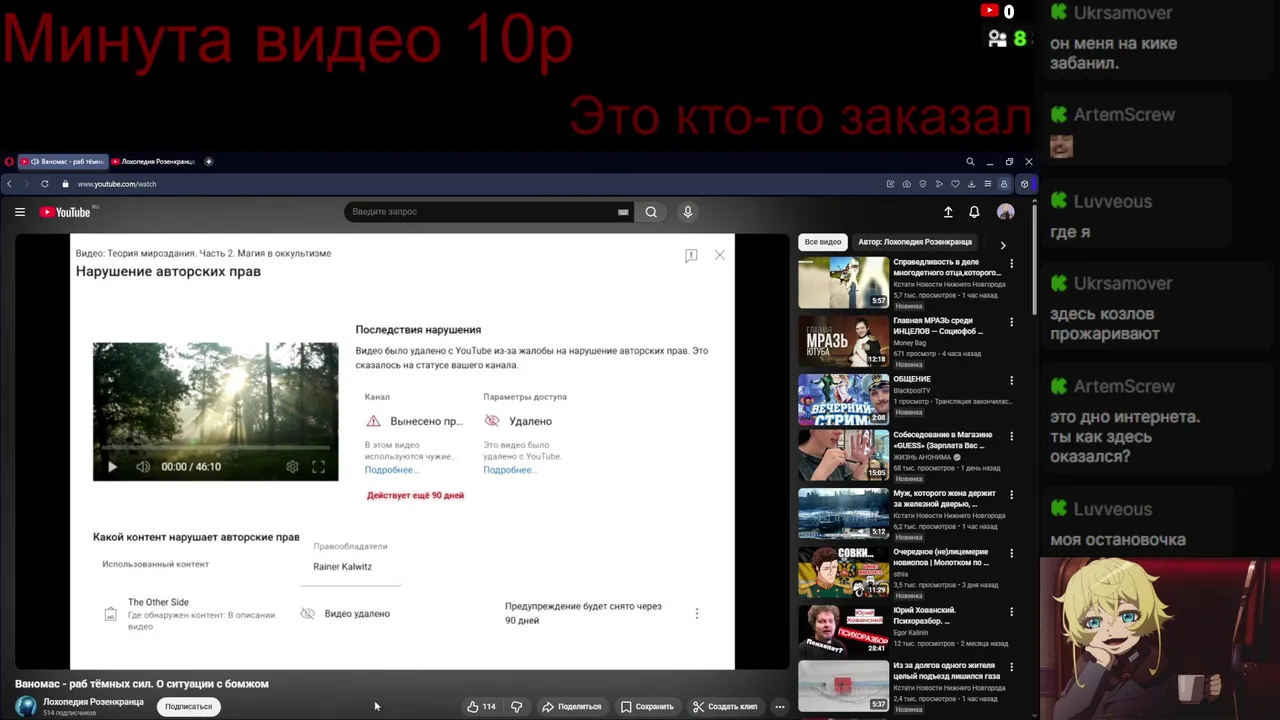Start voice search with microphone icon
This screenshot has height=720, width=1280.
(x=687, y=212)
